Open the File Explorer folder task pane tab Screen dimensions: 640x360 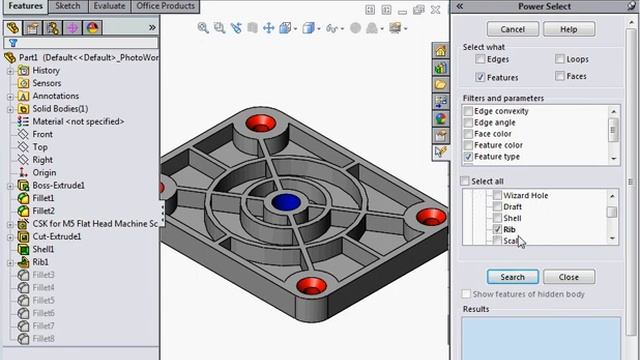(x=440, y=84)
